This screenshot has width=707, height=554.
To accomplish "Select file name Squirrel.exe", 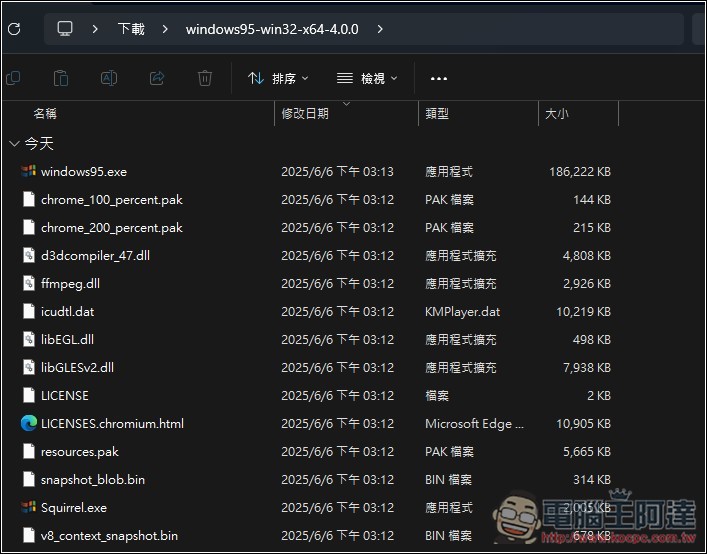I will click(x=74, y=508).
